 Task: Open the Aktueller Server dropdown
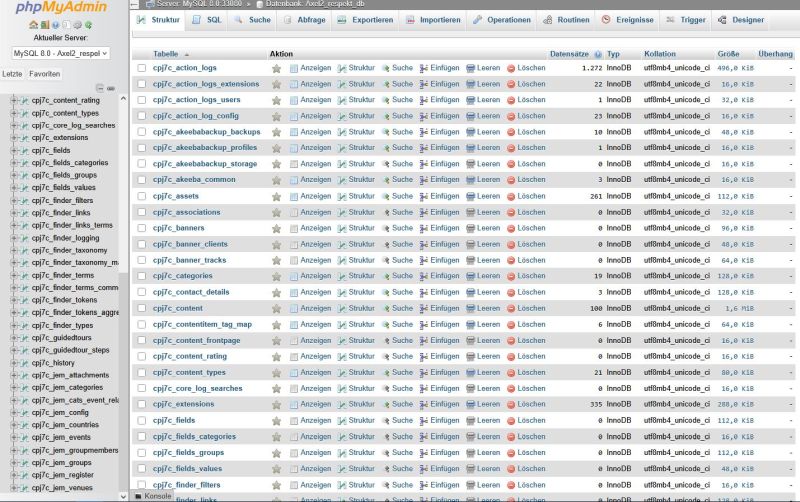[x=60, y=53]
